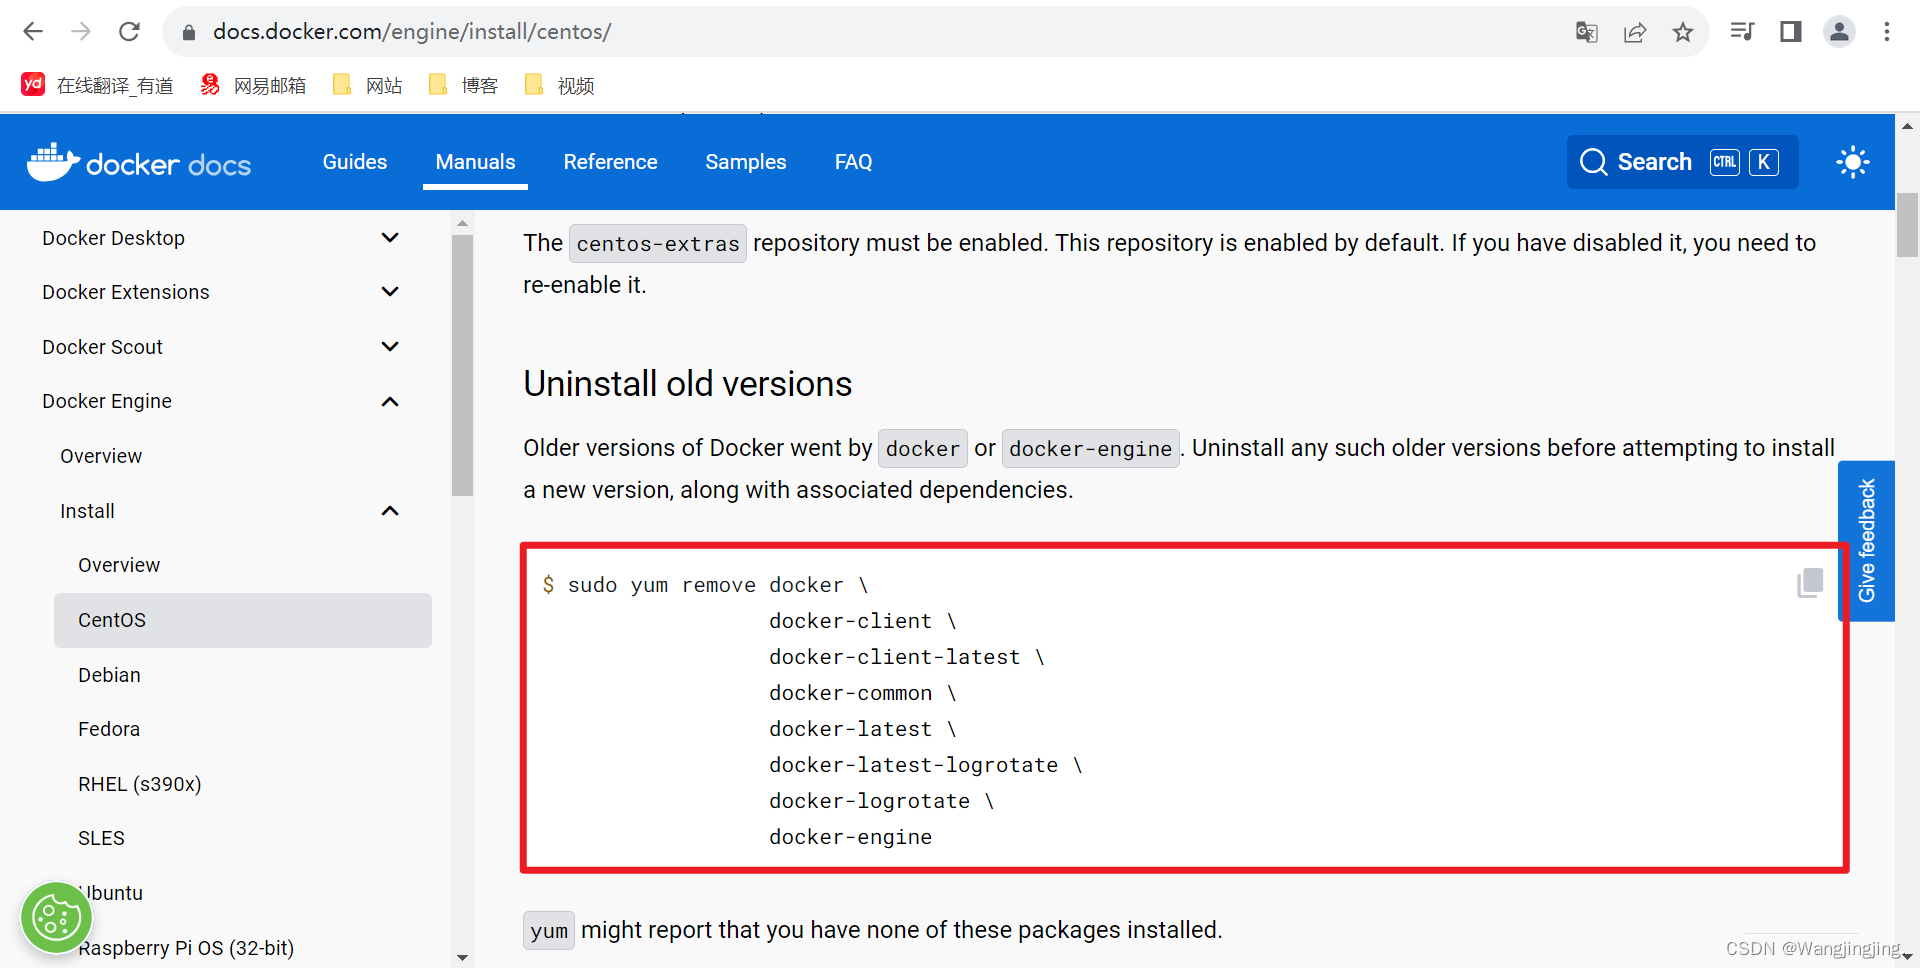Open the Chrome three-dot menu
This screenshot has height=968, width=1920.
1887,32
